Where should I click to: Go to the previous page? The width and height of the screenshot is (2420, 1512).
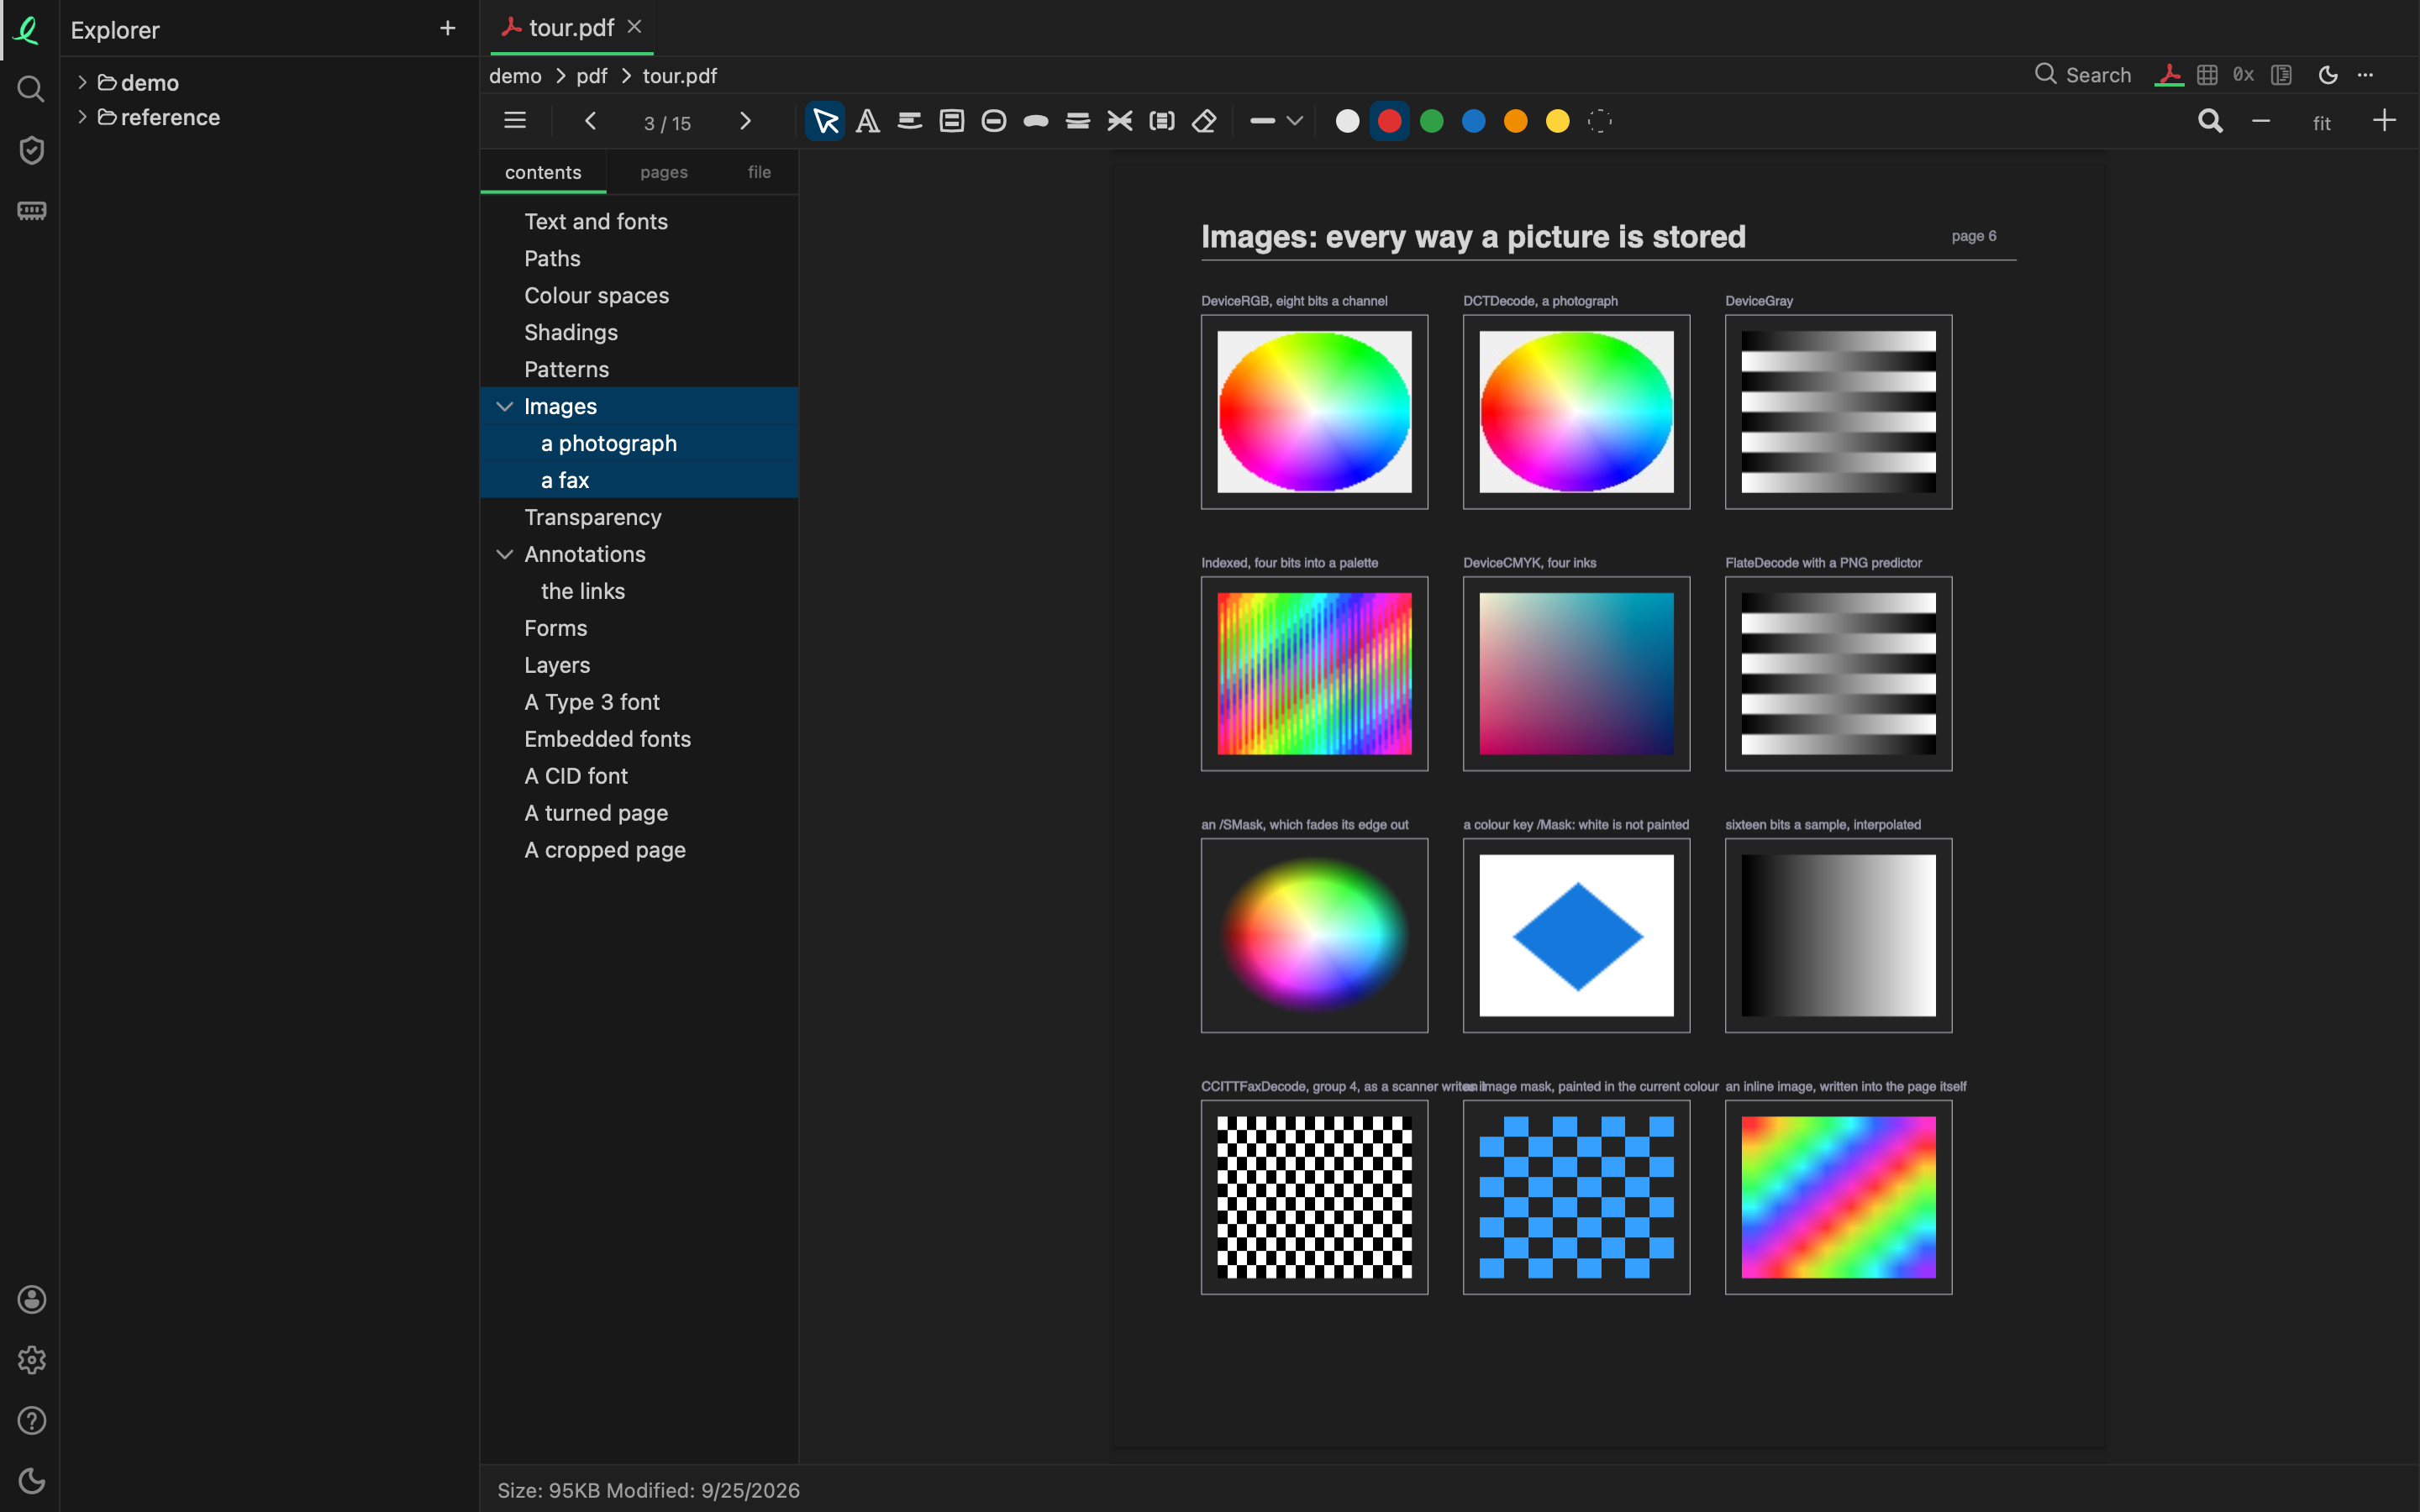(x=590, y=122)
